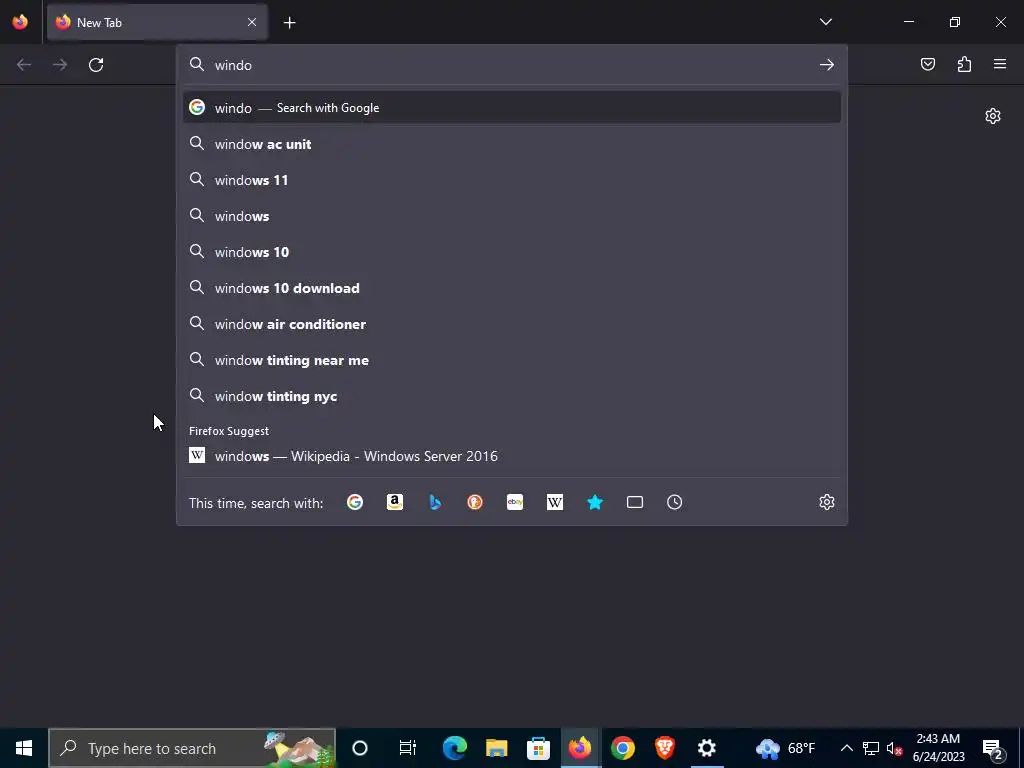Choose suggestion 'windows 11'
The height and width of the screenshot is (768, 1024).
[512, 180]
